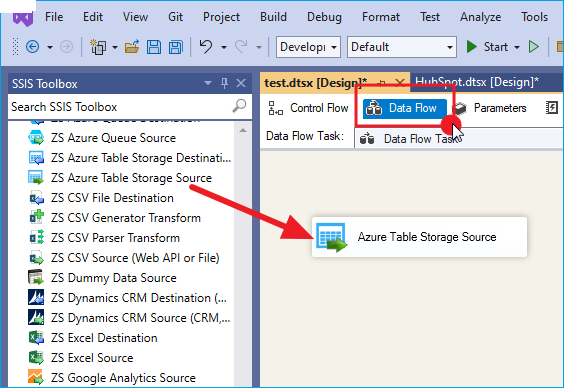Click the New Project toolbar icon

98,47
